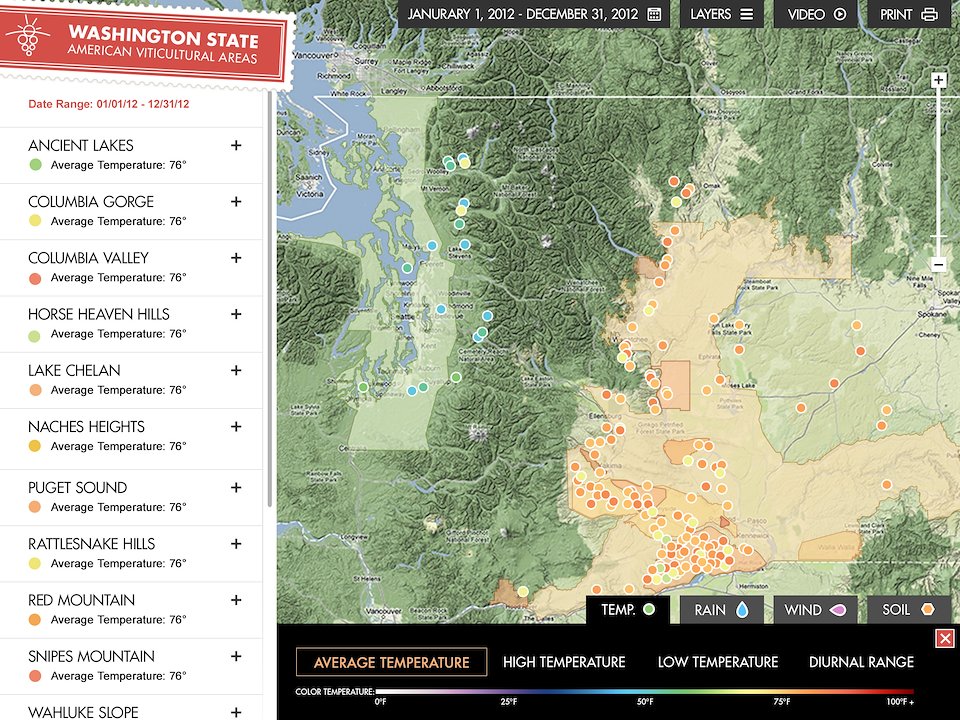Toggle the Rain data layer

tap(721, 609)
